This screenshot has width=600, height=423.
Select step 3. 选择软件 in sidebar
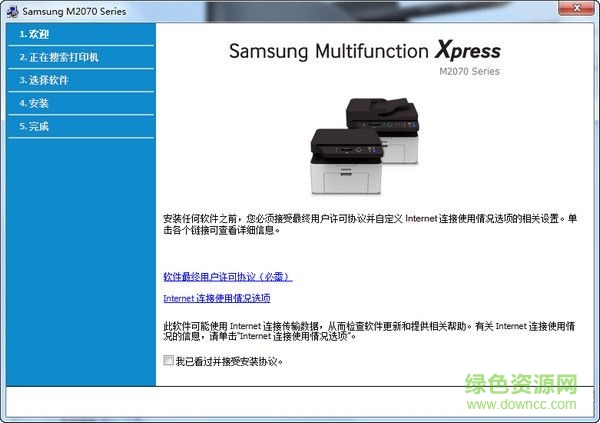[x=81, y=80]
